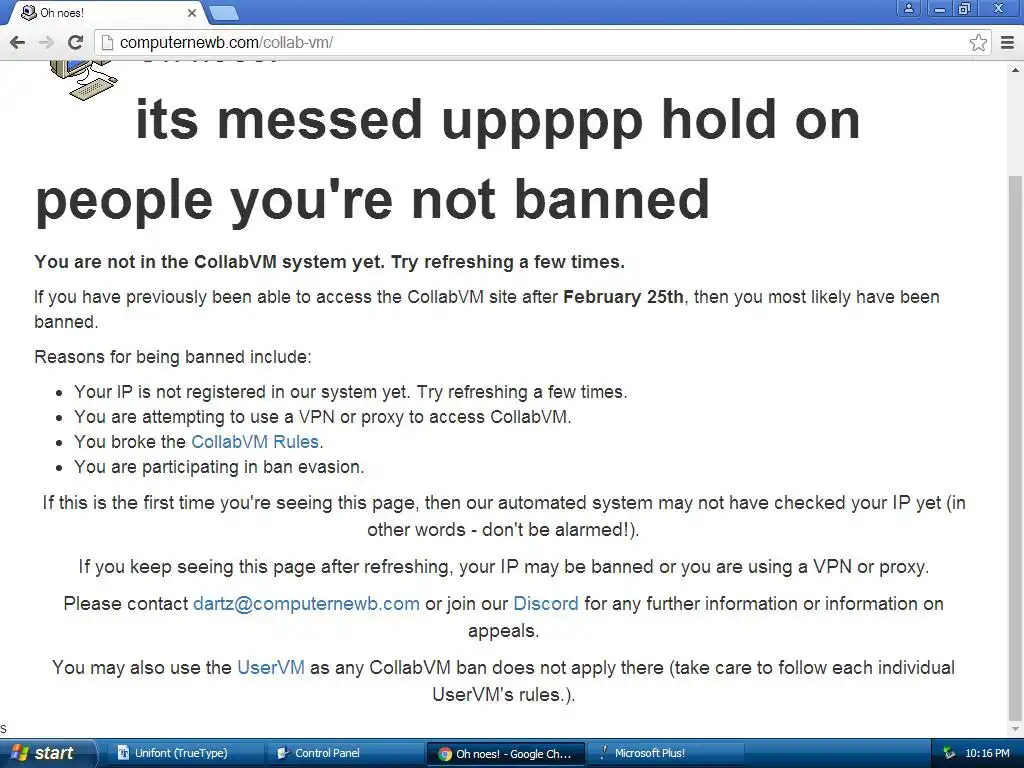Open the CollabVM Rules link
1024x768 pixels.
click(x=255, y=442)
